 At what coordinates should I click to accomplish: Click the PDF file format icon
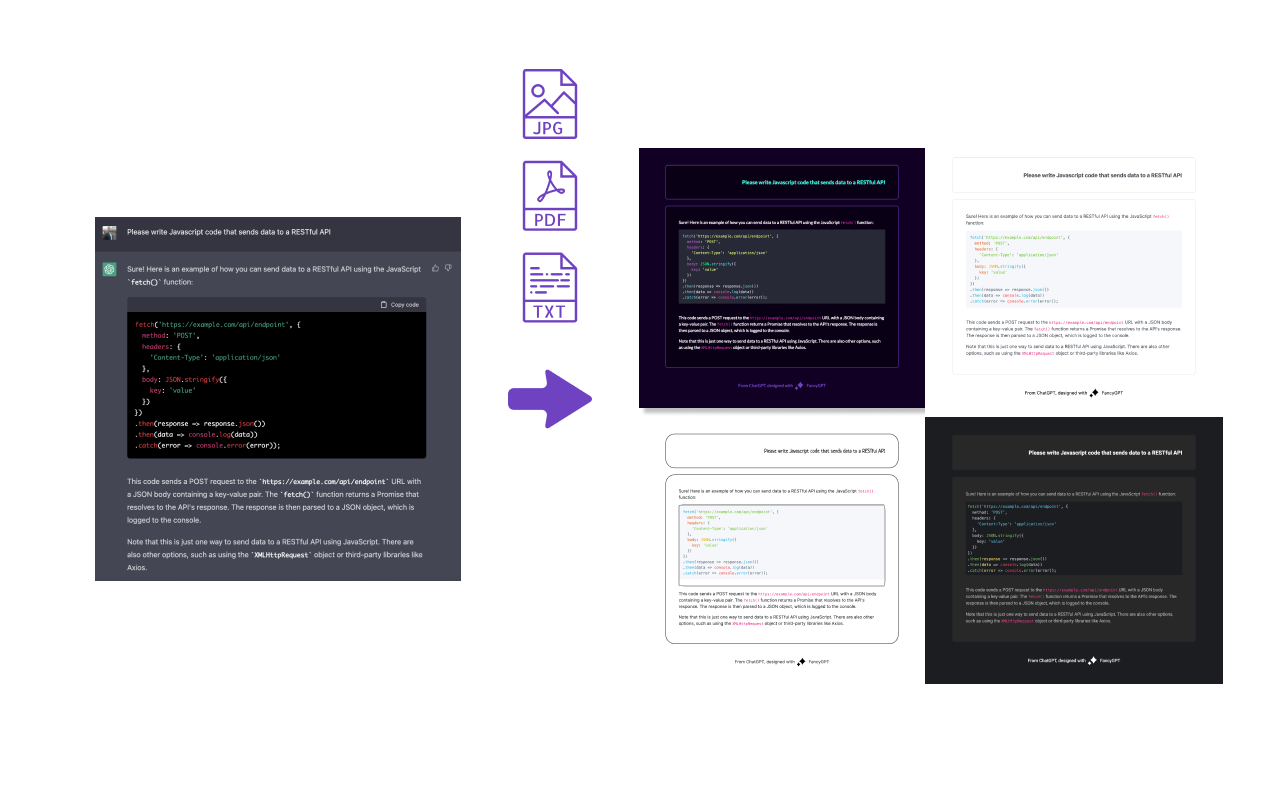tap(550, 196)
